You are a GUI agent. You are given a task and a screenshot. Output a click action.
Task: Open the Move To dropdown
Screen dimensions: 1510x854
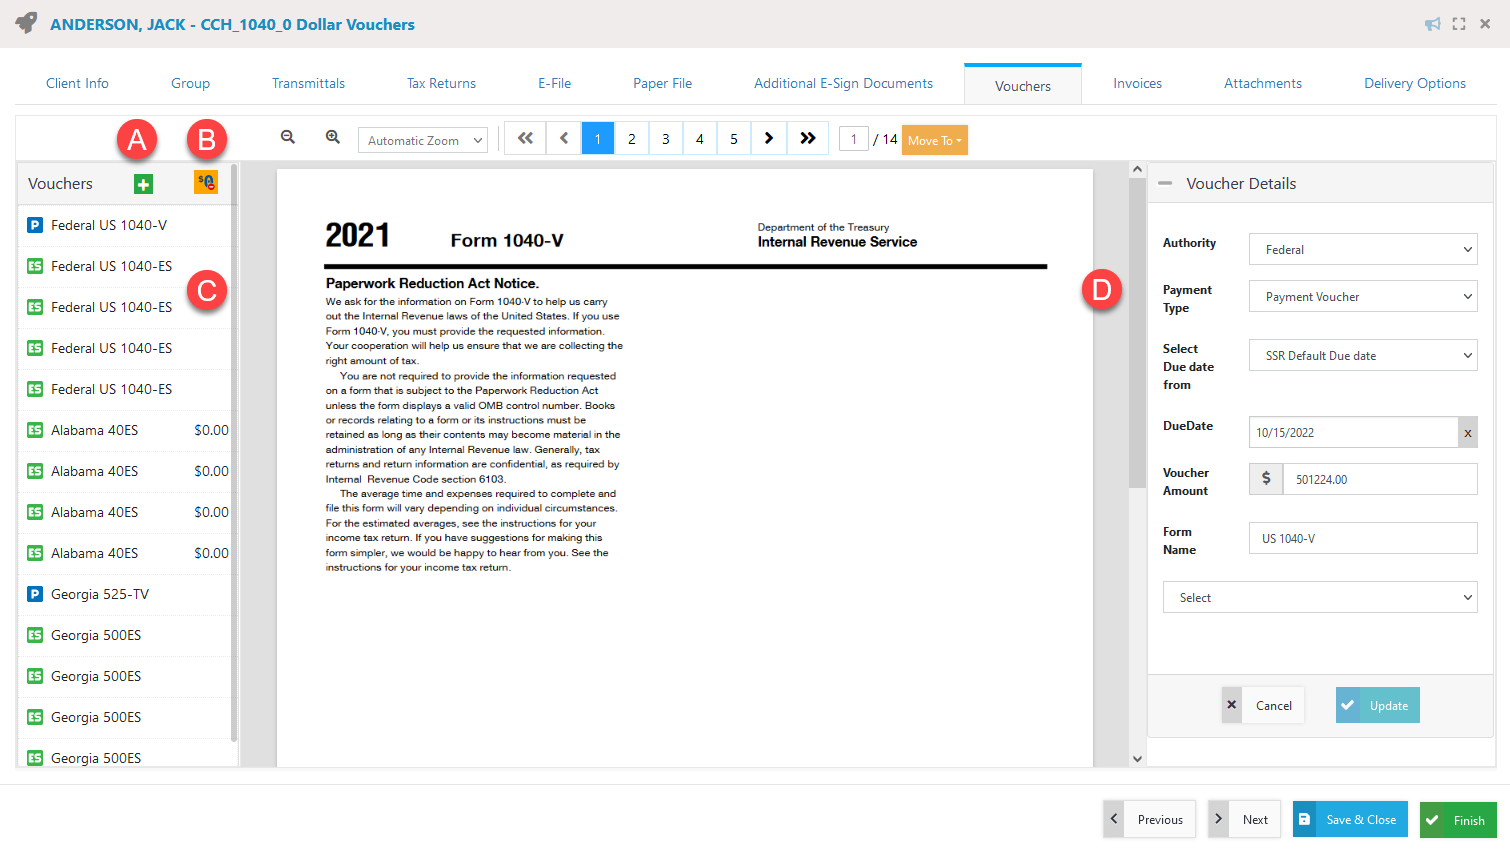click(x=934, y=140)
